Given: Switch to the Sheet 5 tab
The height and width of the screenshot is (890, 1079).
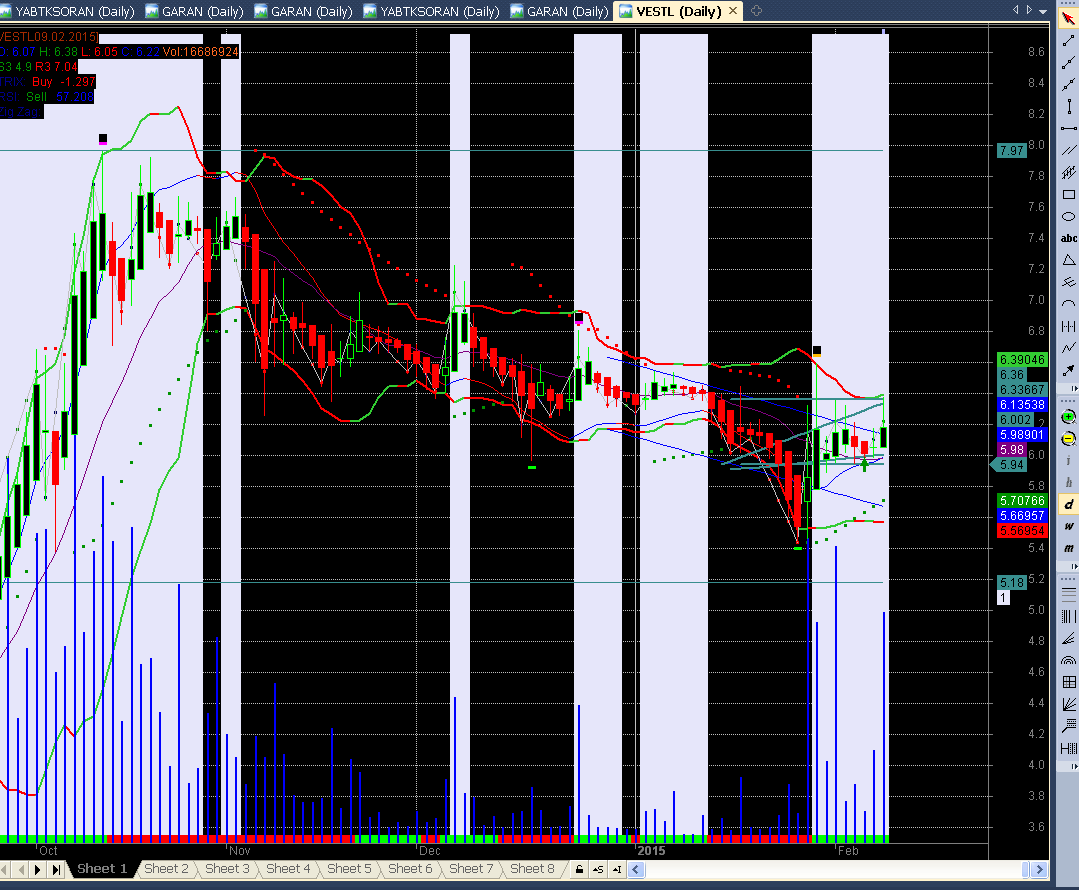Looking at the screenshot, I should tap(349, 869).
